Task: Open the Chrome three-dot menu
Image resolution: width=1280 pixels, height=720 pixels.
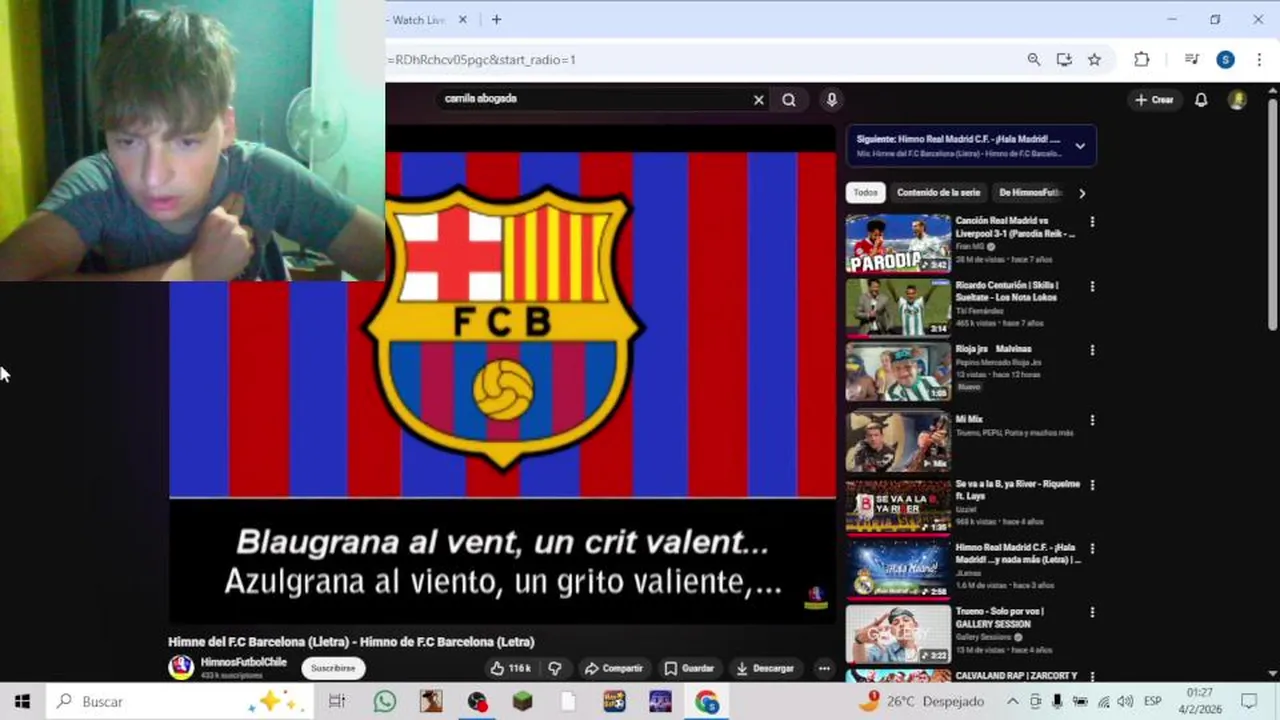Action: (x=1258, y=59)
